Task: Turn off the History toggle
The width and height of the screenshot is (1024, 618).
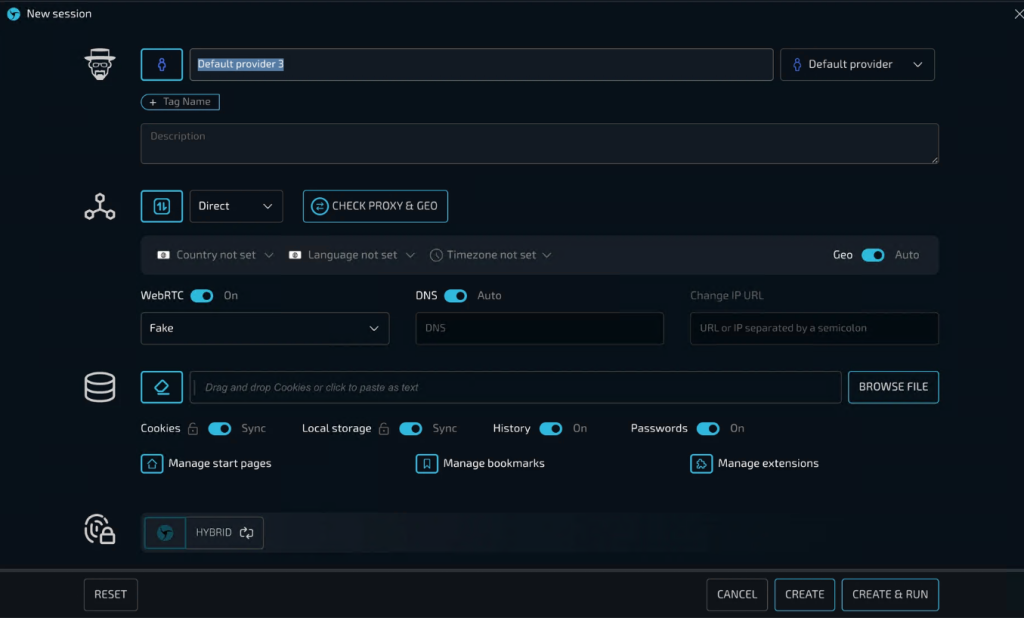Action: (550, 428)
